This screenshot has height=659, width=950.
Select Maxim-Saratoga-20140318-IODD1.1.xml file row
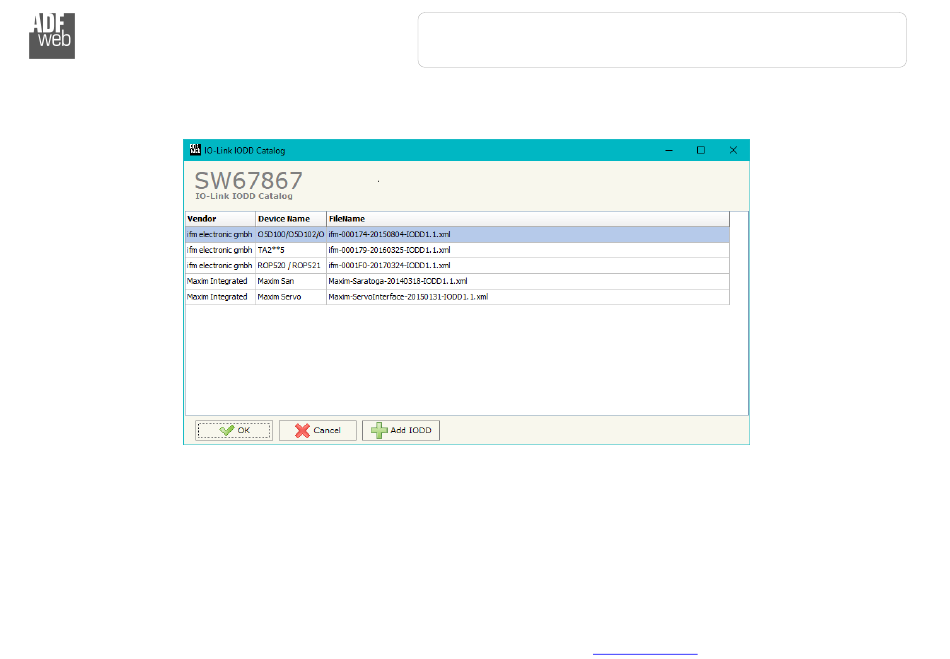click(457, 282)
